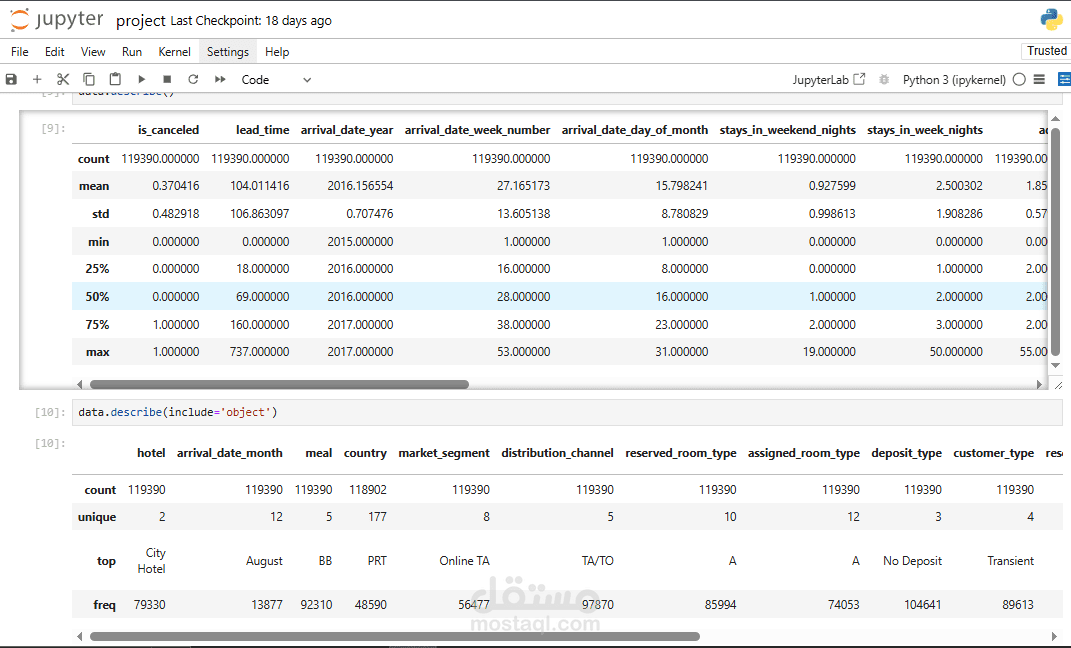
Task: Restart kernel and run all cells icon
Action: 220,79
